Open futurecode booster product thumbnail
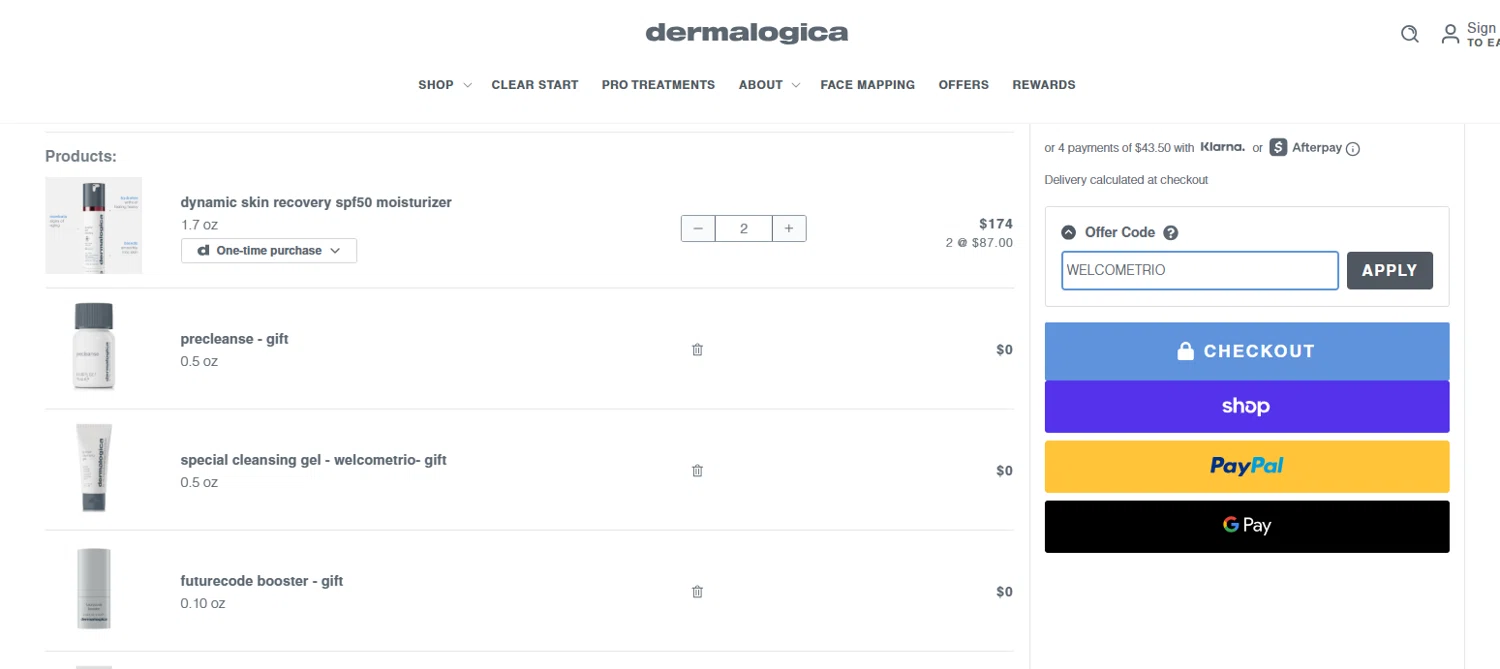Image resolution: width=1500 pixels, height=669 pixels. coord(94,588)
